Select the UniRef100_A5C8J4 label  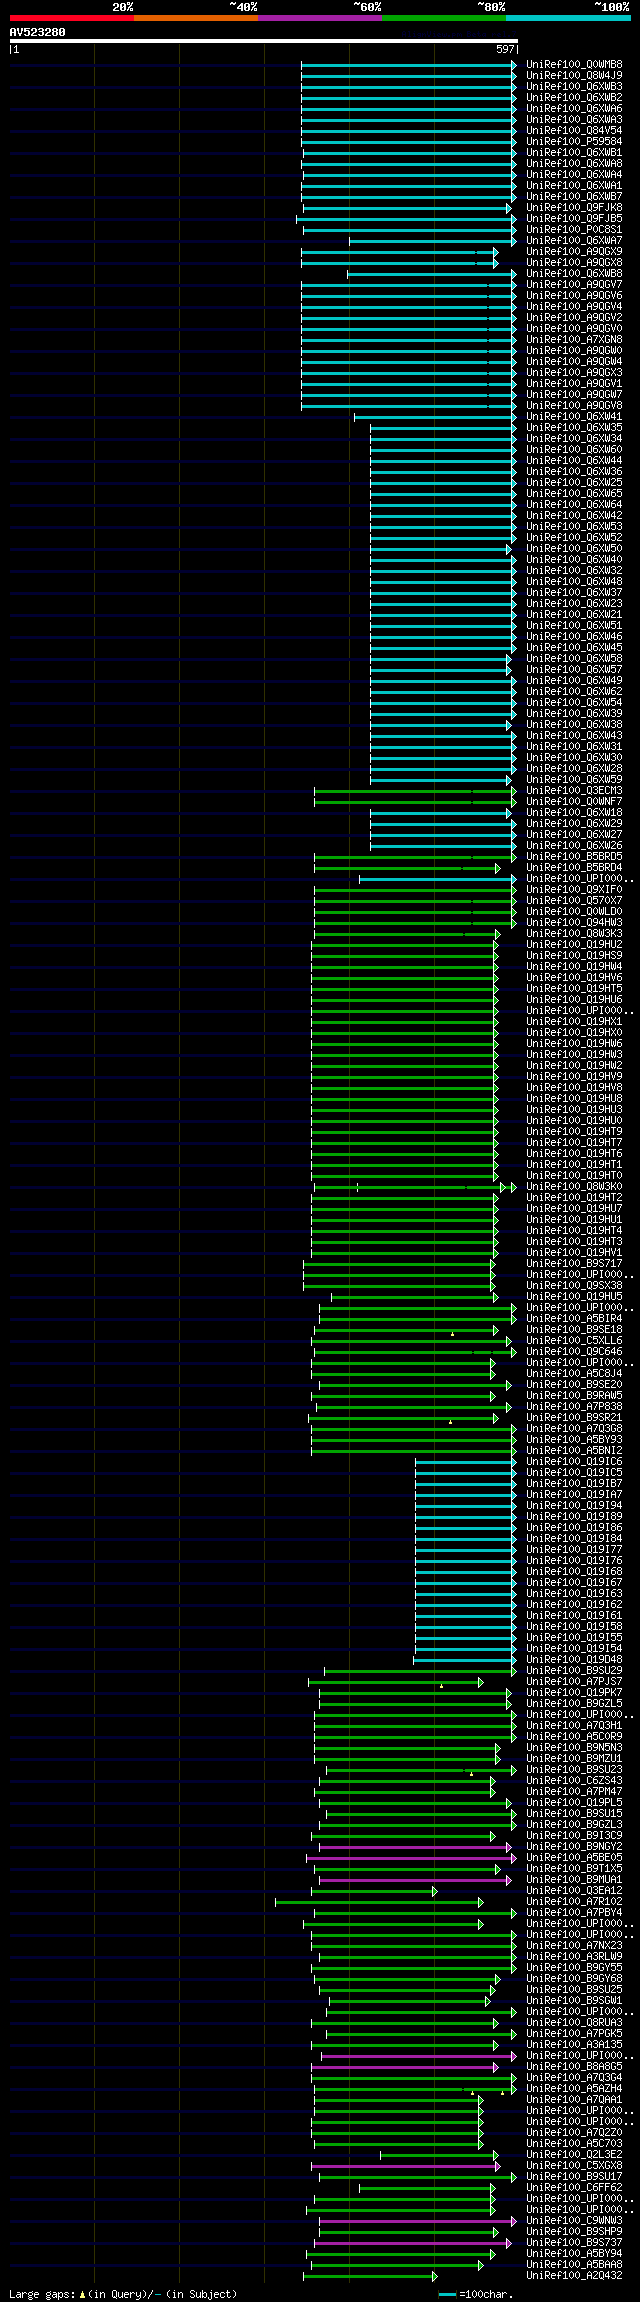(x=574, y=1374)
